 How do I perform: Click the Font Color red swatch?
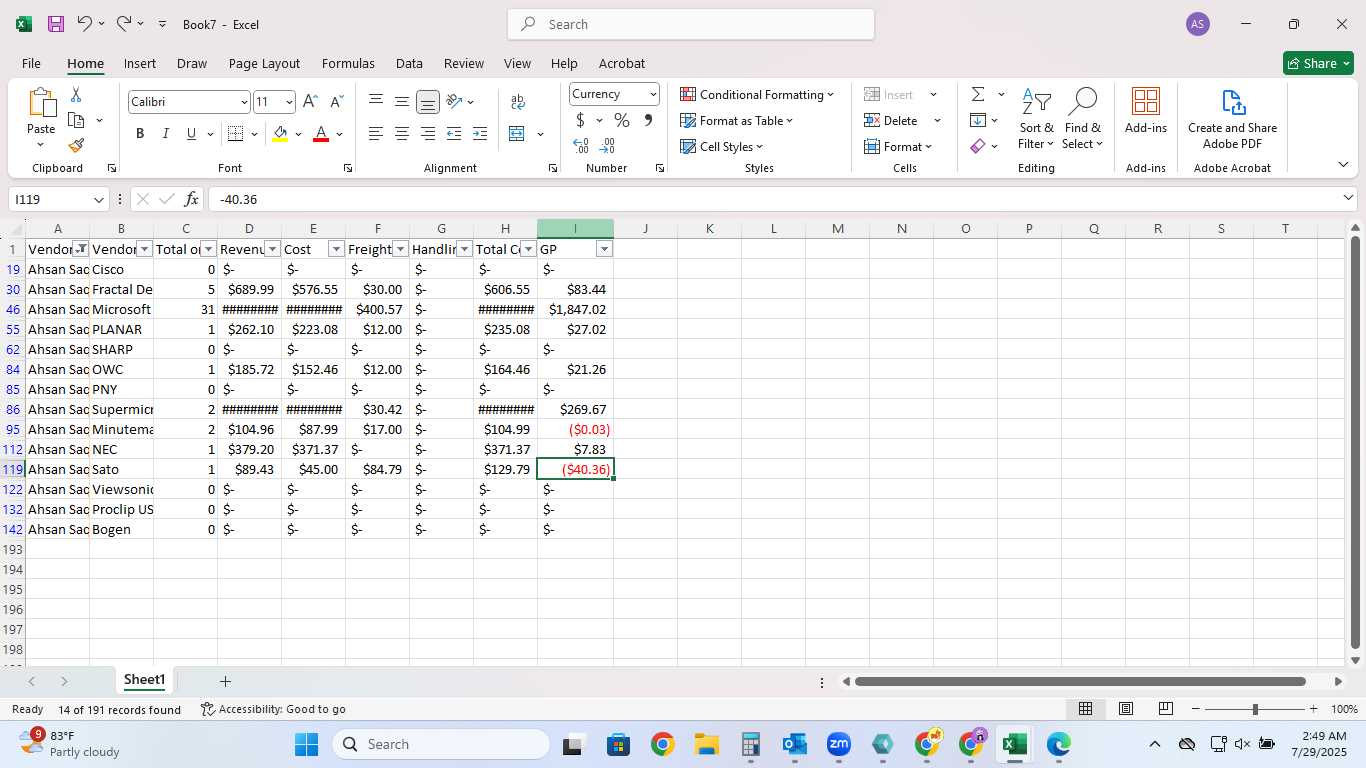[321, 133]
